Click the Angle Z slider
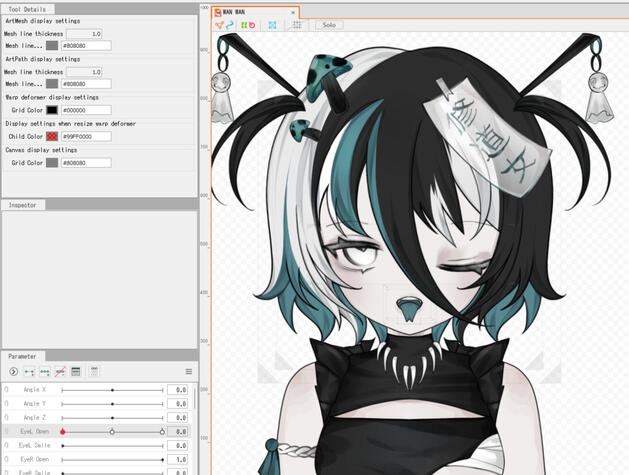This screenshot has width=629, height=475. coord(112,418)
